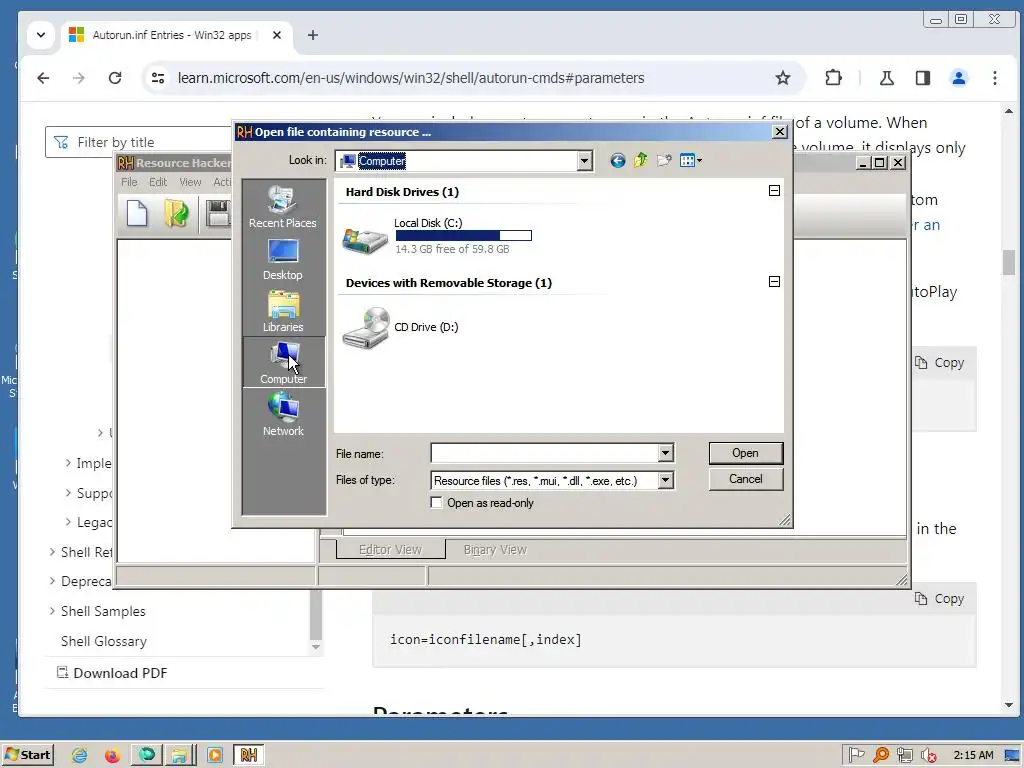Reload the browser page
This screenshot has height=768, width=1024.
[x=115, y=78]
